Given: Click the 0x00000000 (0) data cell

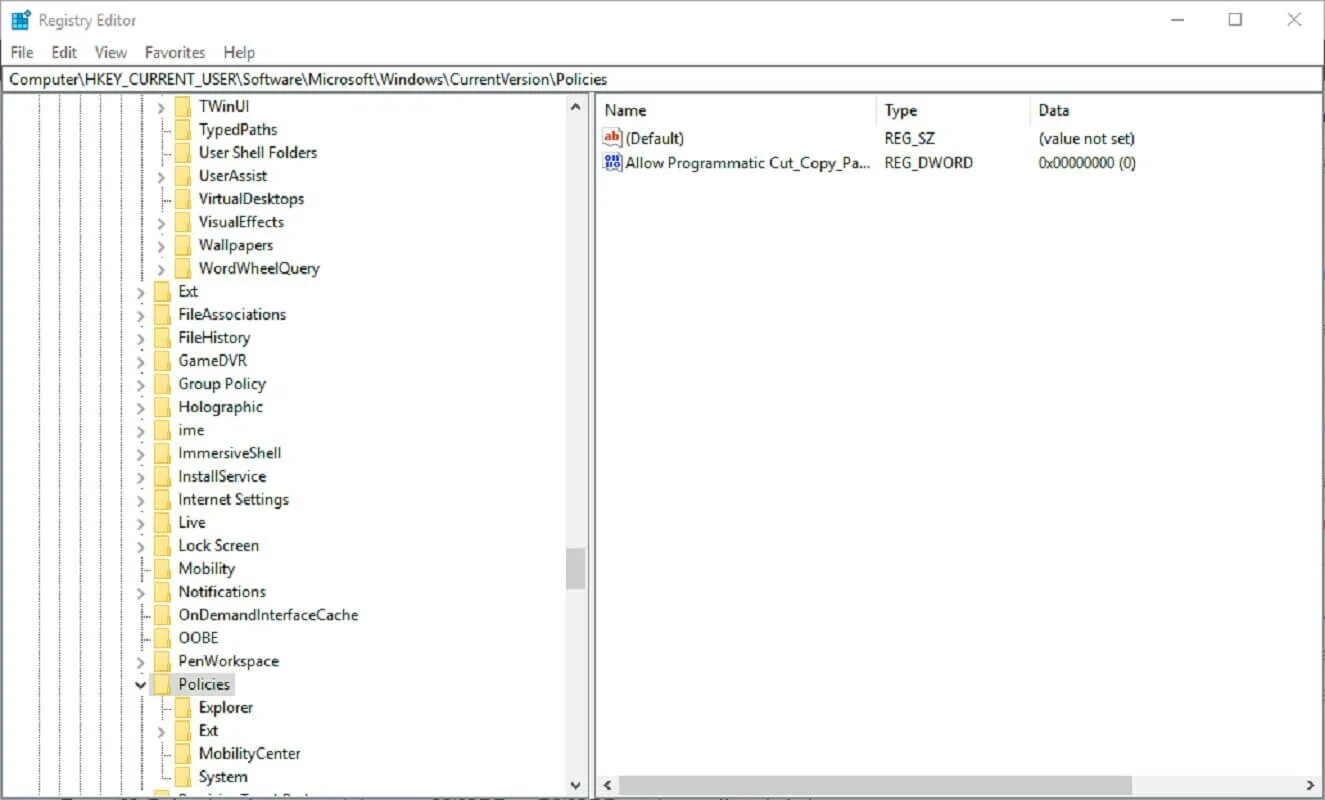Looking at the screenshot, I should point(1087,162).
